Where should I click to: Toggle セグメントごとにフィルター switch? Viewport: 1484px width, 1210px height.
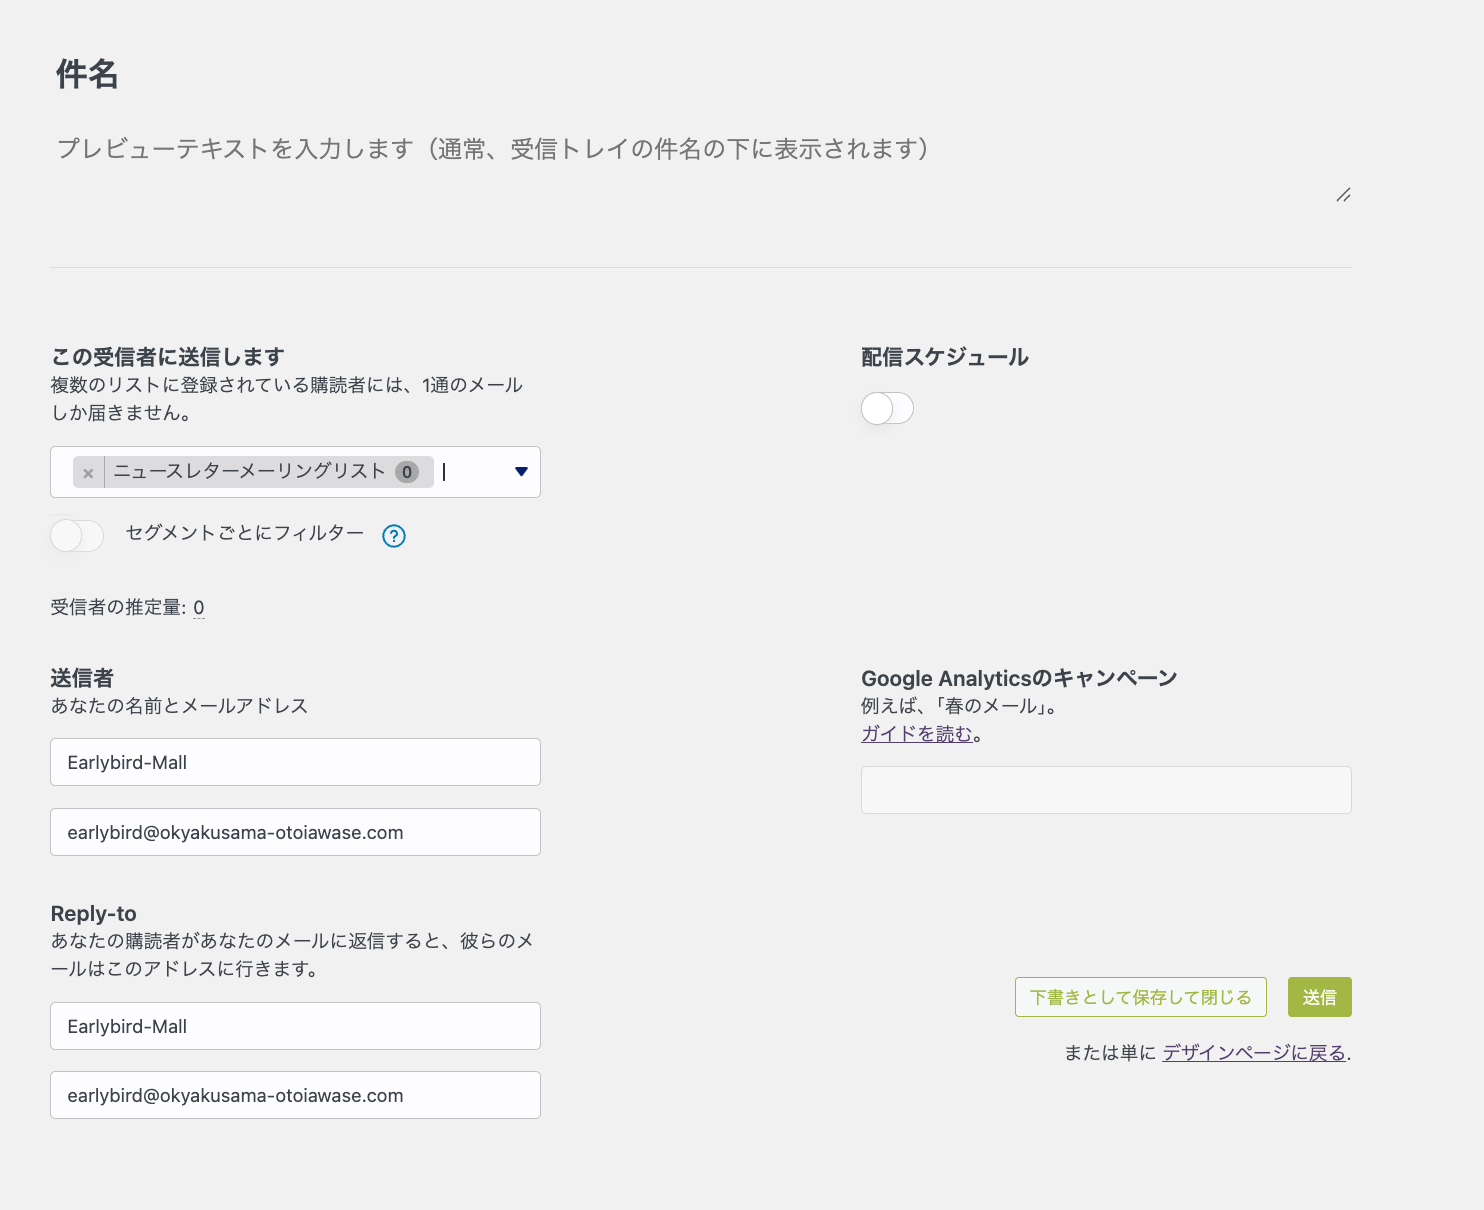click(77, 535)
